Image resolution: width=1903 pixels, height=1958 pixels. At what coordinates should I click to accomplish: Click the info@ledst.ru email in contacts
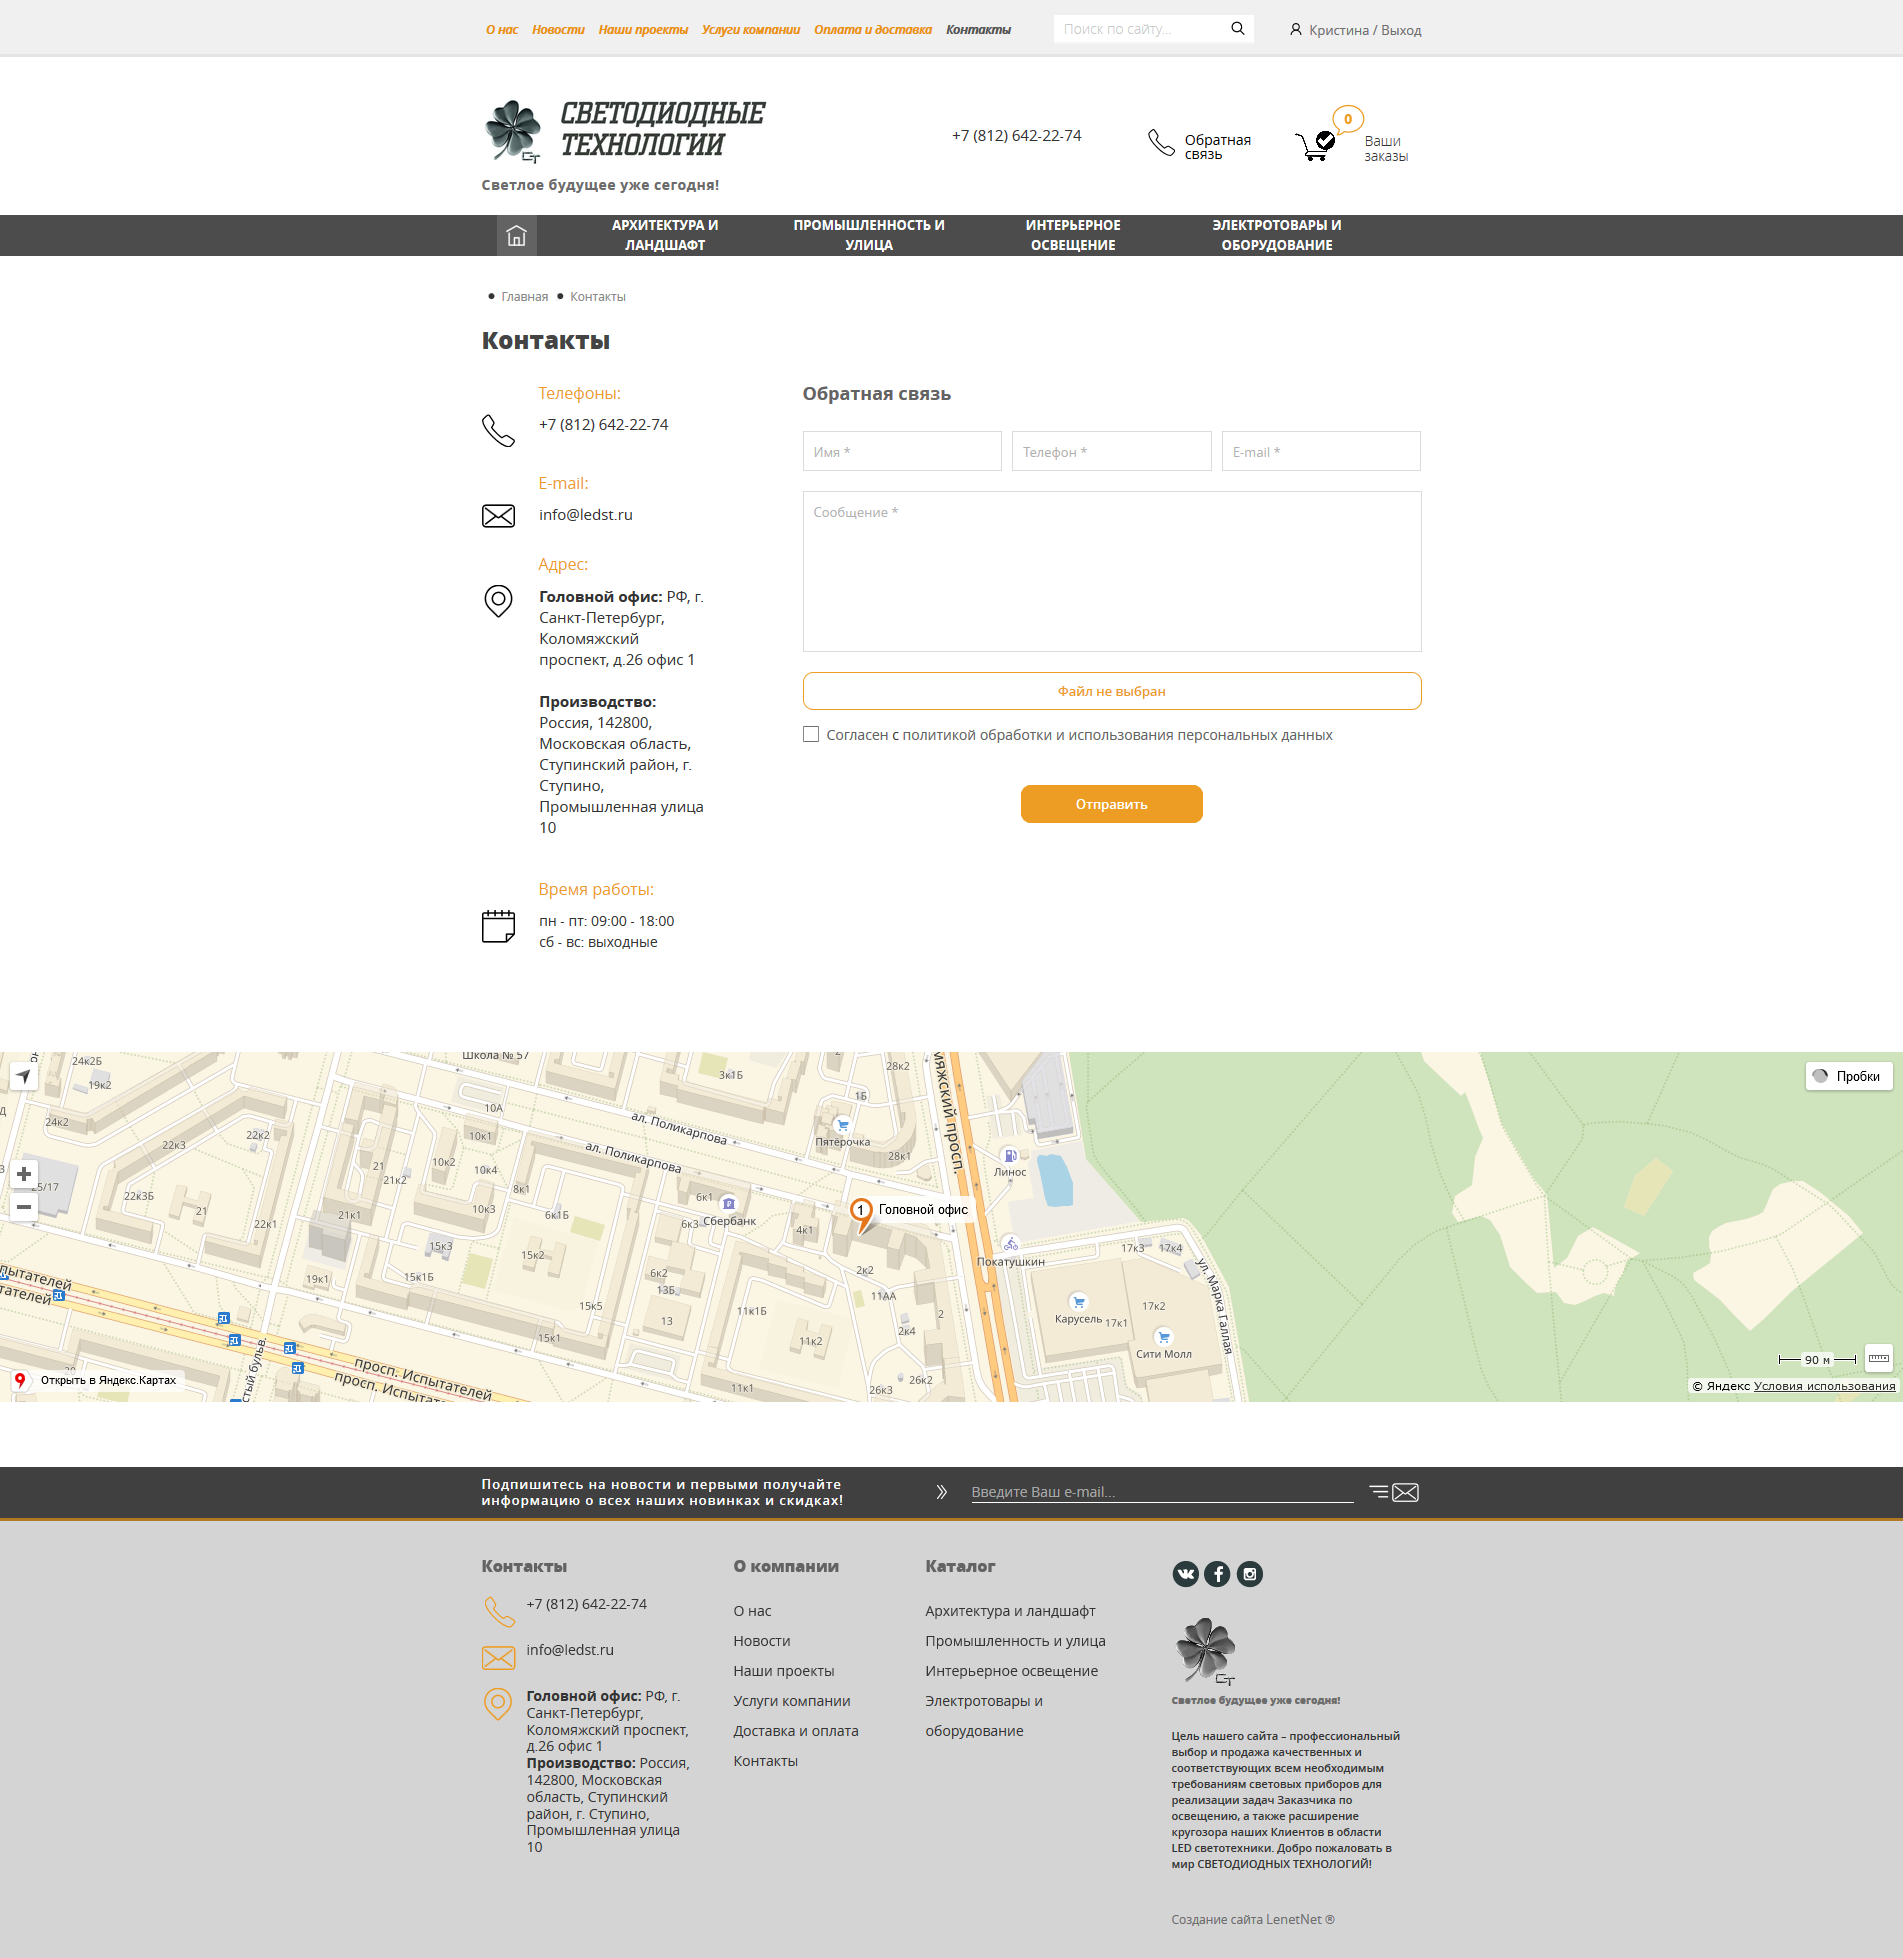(585, 514)
